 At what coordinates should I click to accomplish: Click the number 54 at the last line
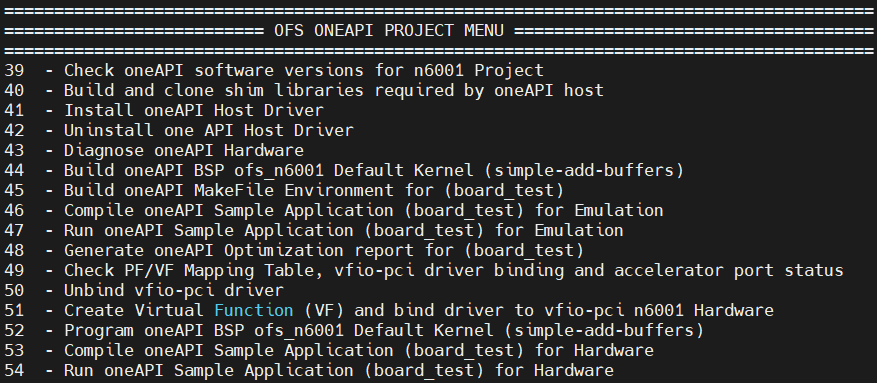(x=14, y=371)
